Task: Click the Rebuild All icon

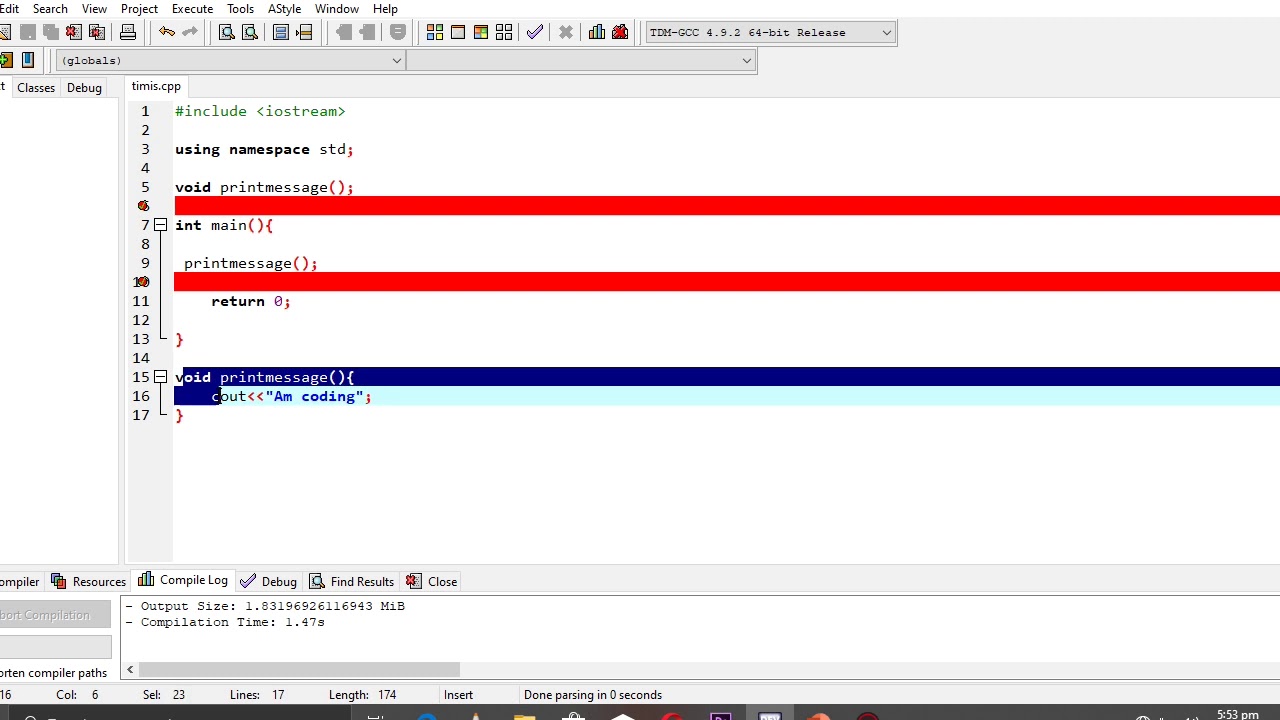Action: 504,32
